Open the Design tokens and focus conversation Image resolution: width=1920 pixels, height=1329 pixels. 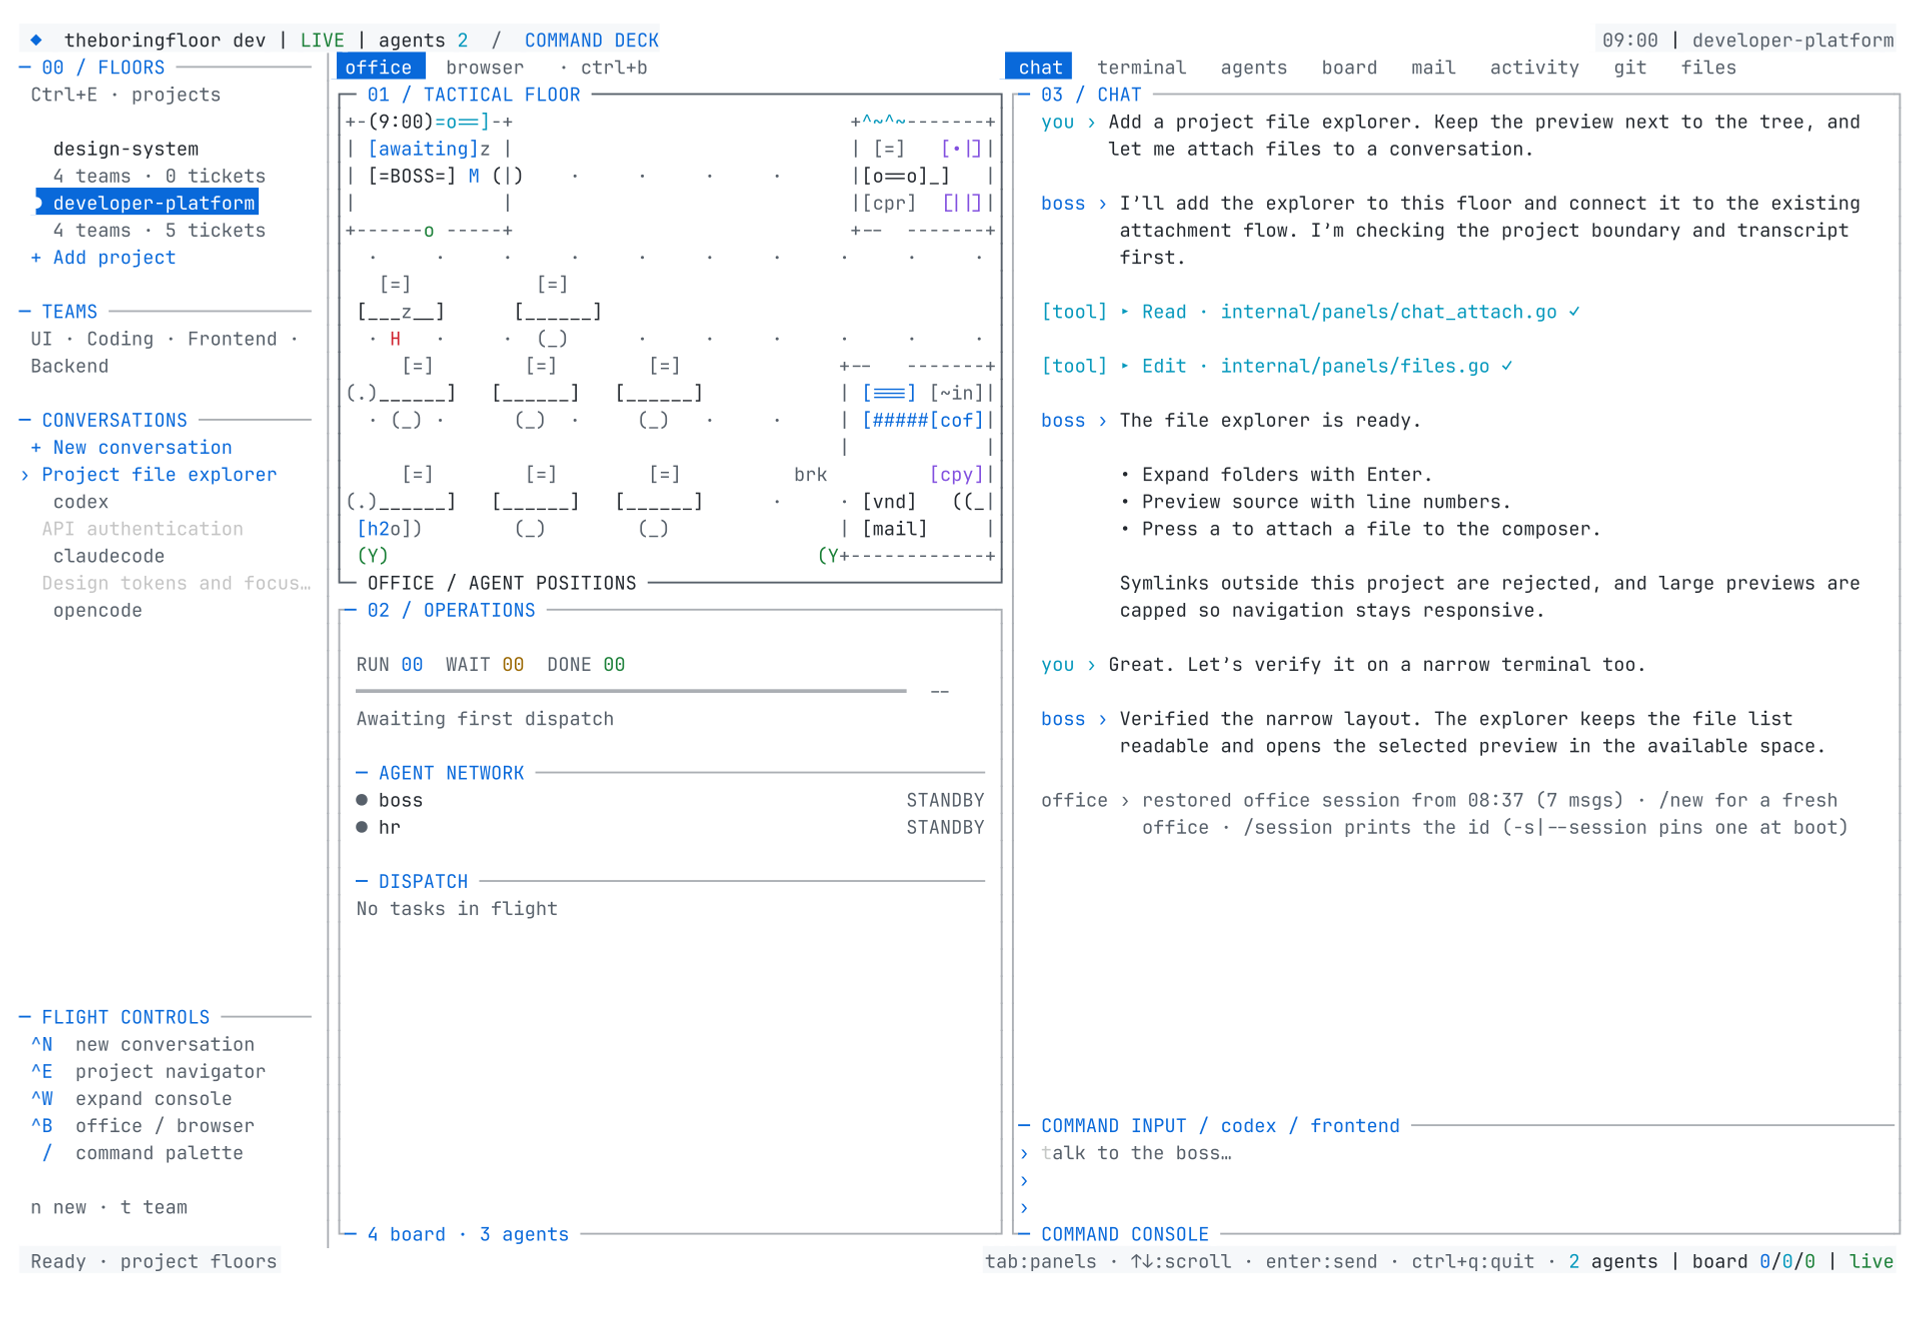(x=176, y=583)
